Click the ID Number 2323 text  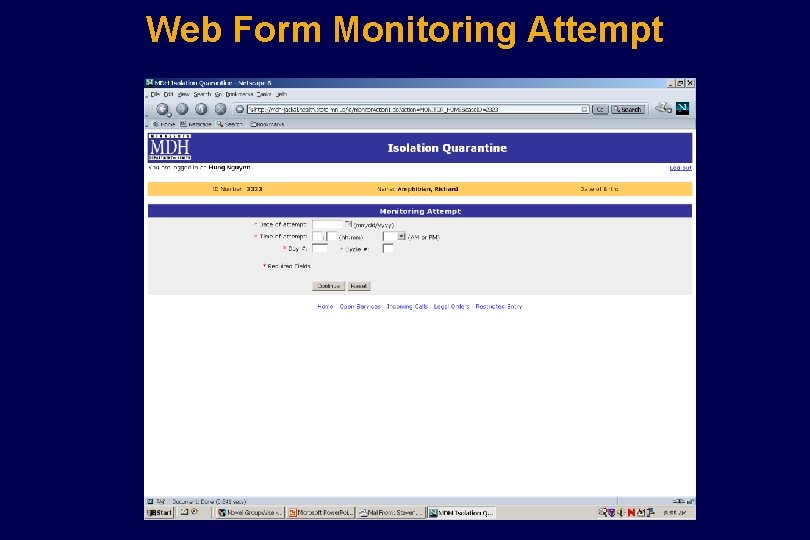[x=238, y=189]
